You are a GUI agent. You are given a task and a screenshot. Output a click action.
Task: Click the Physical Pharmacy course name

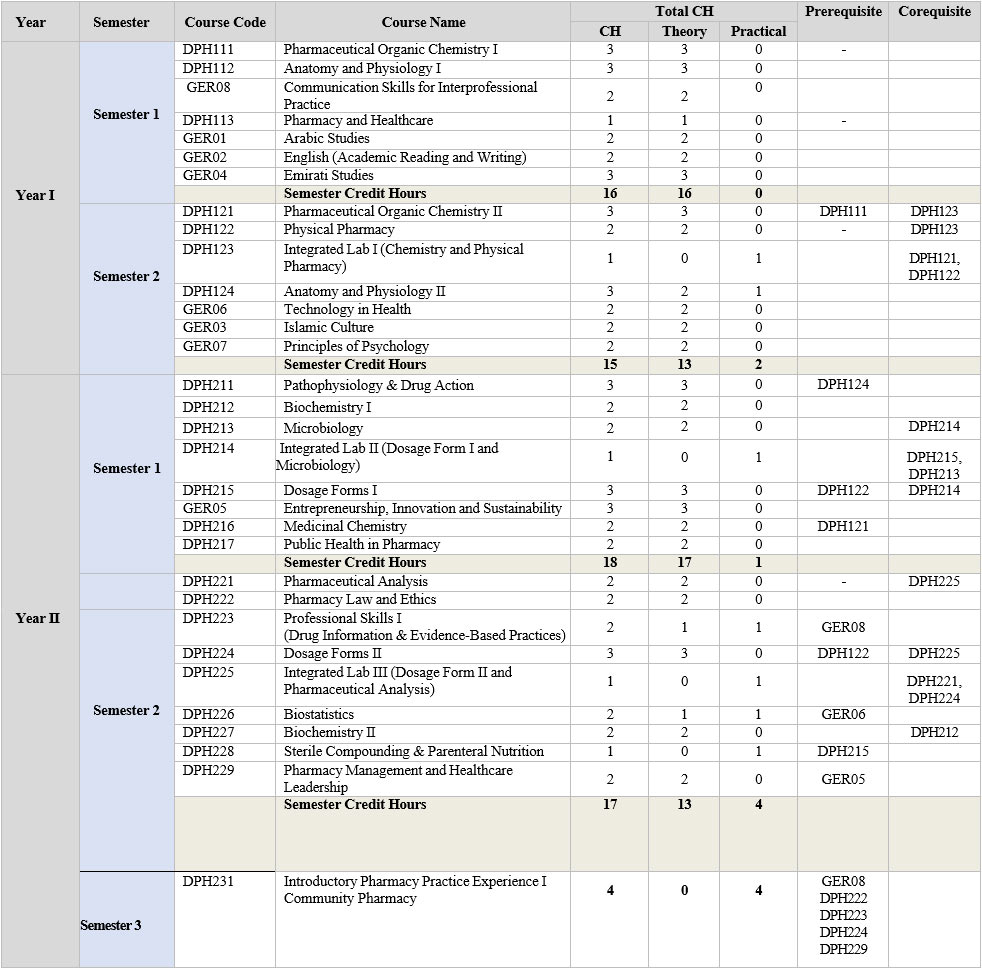pos(339,230)
